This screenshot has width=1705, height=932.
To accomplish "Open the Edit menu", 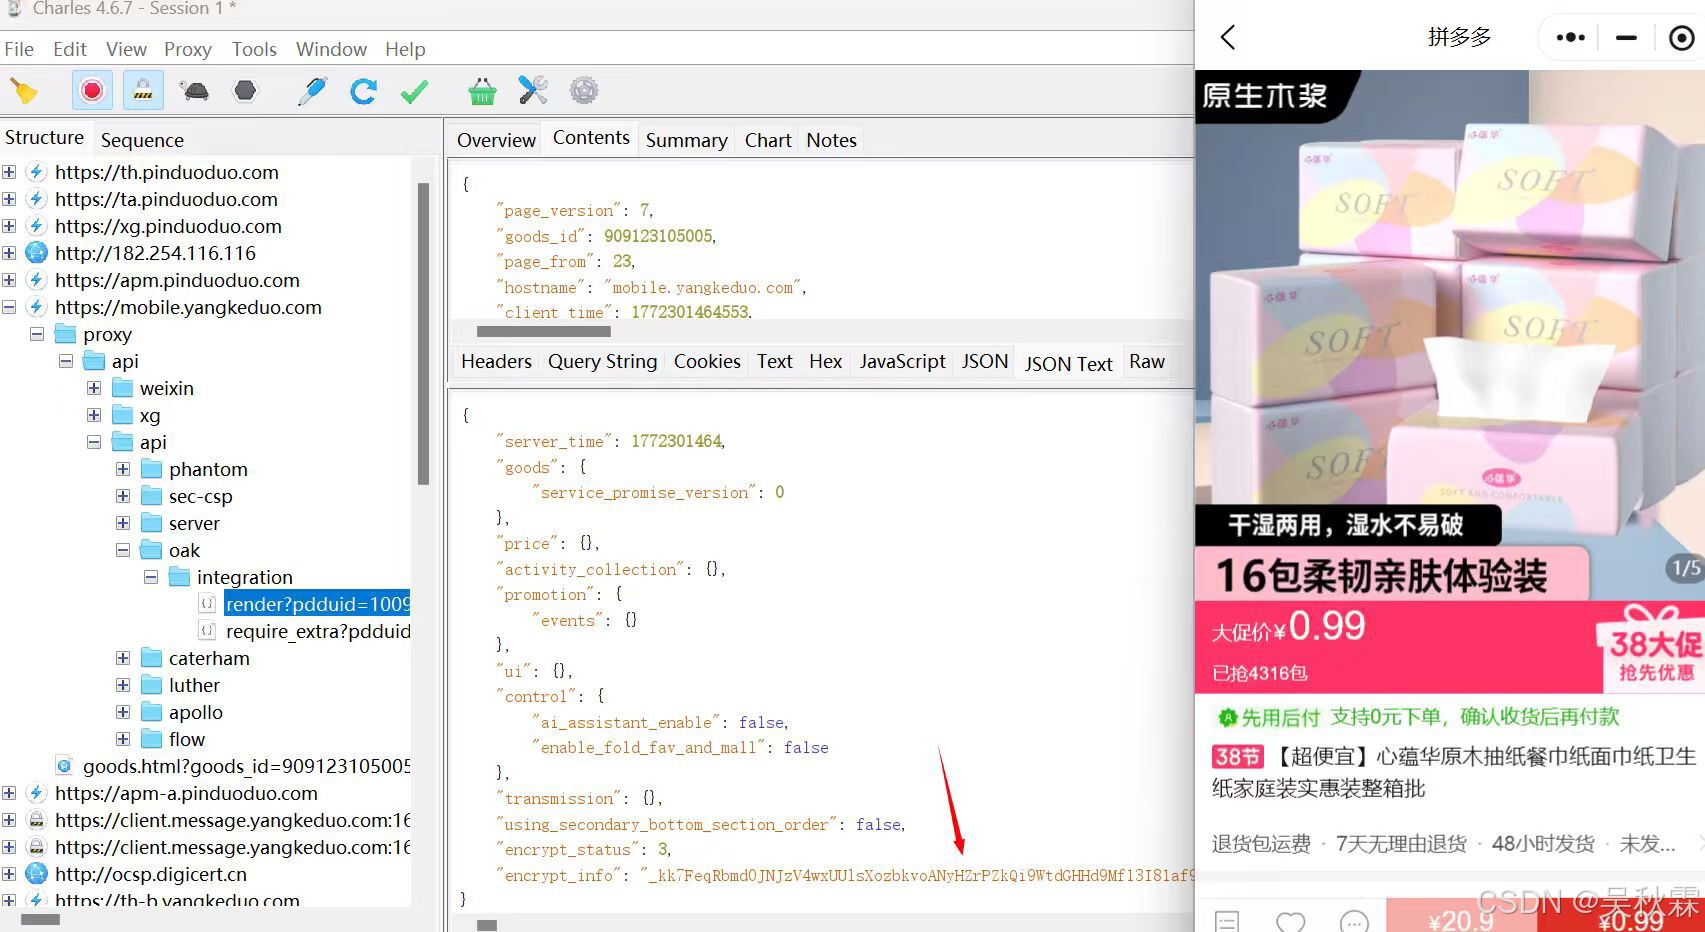I will click(70, 49).
